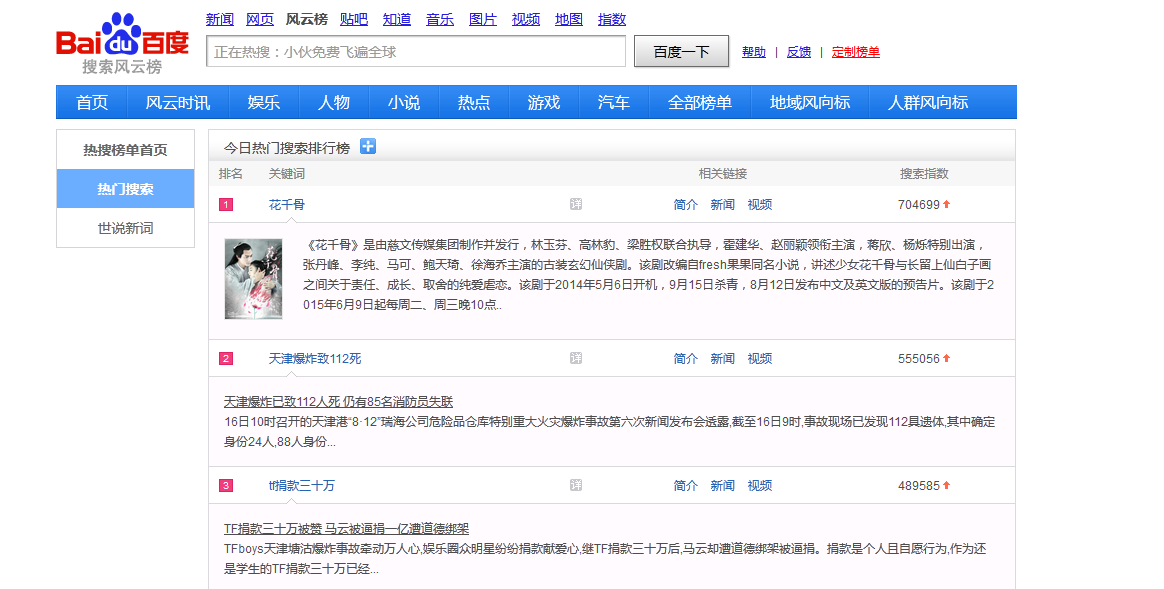Image resolution: width=1164 pixels, height=589 pixels.
Task: Click the rank 3 badge
Action: coord(226,486)
